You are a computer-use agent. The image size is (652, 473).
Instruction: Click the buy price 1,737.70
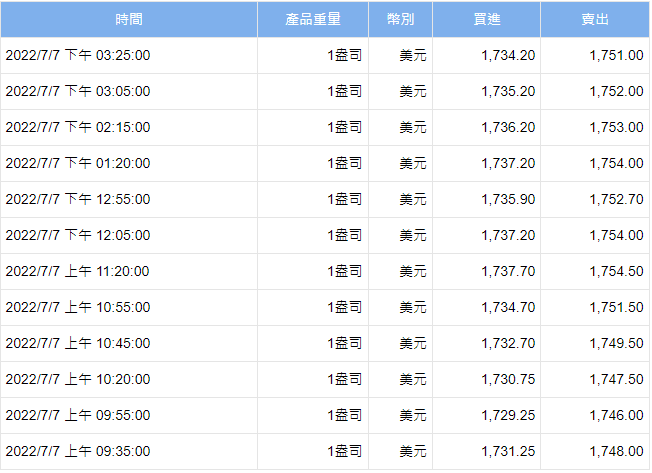pos(508,271)
